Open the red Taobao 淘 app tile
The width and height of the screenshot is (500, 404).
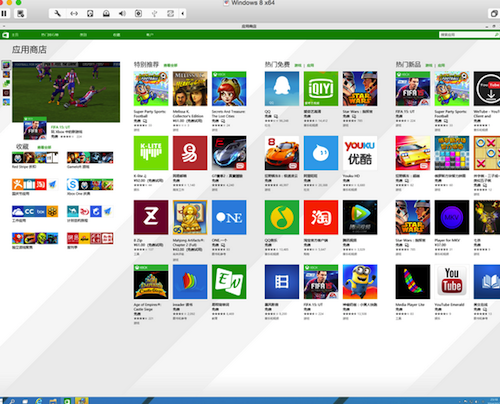pos(321,217)
